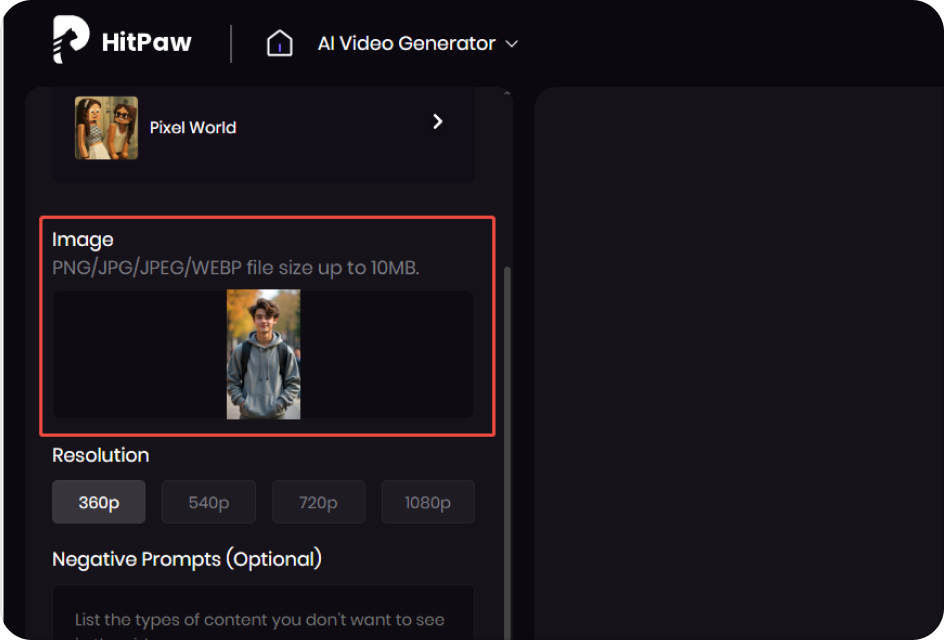The image size is (944, 640).
Task: Select the Pixel World template thumbnail
Action: point(105,127)
